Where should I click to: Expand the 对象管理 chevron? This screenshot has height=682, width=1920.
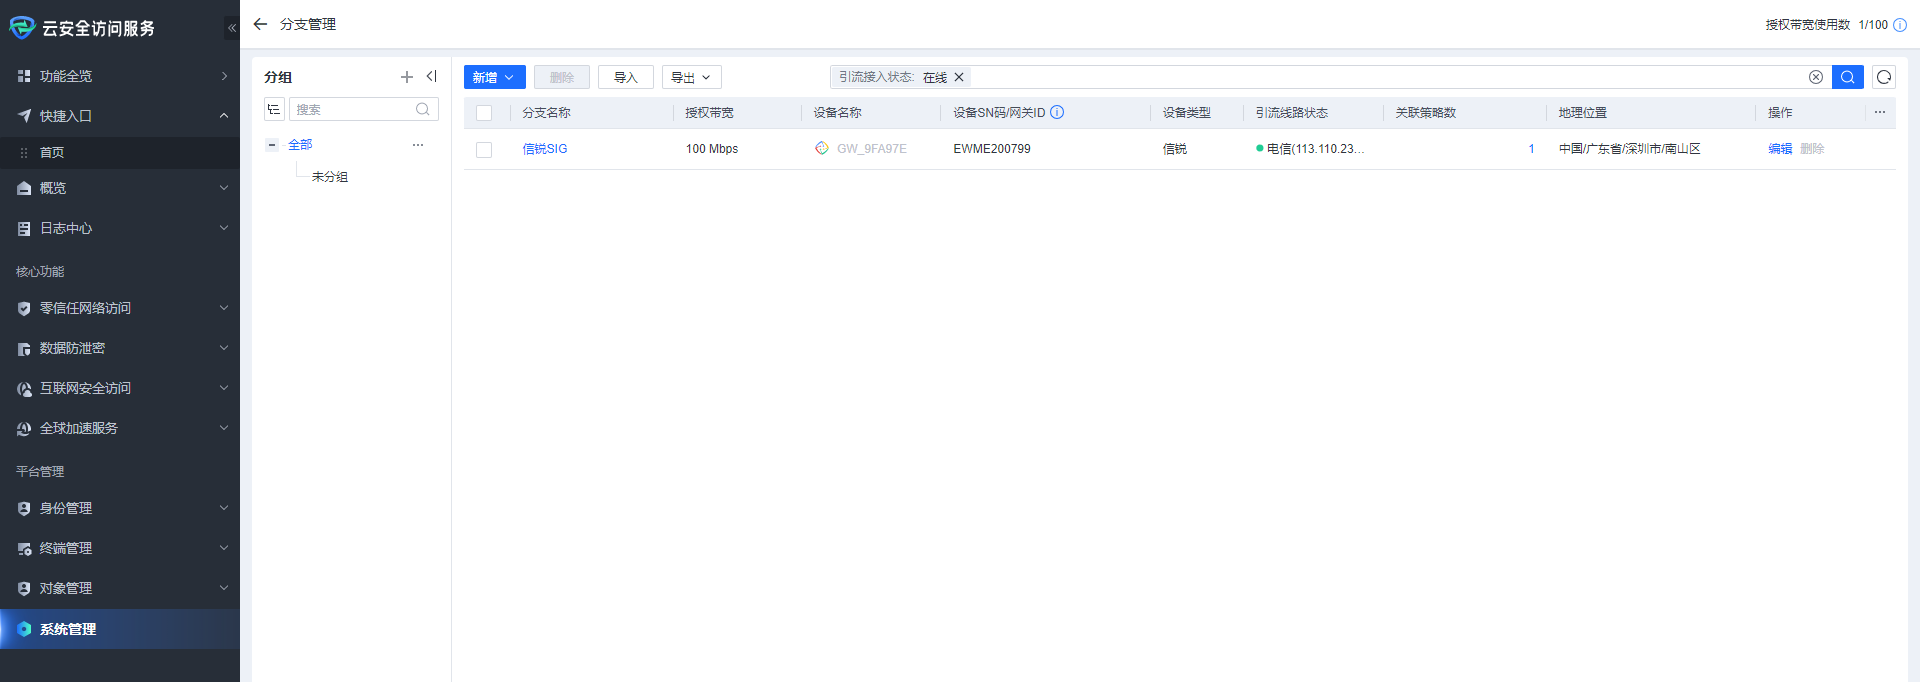(224, 588)
